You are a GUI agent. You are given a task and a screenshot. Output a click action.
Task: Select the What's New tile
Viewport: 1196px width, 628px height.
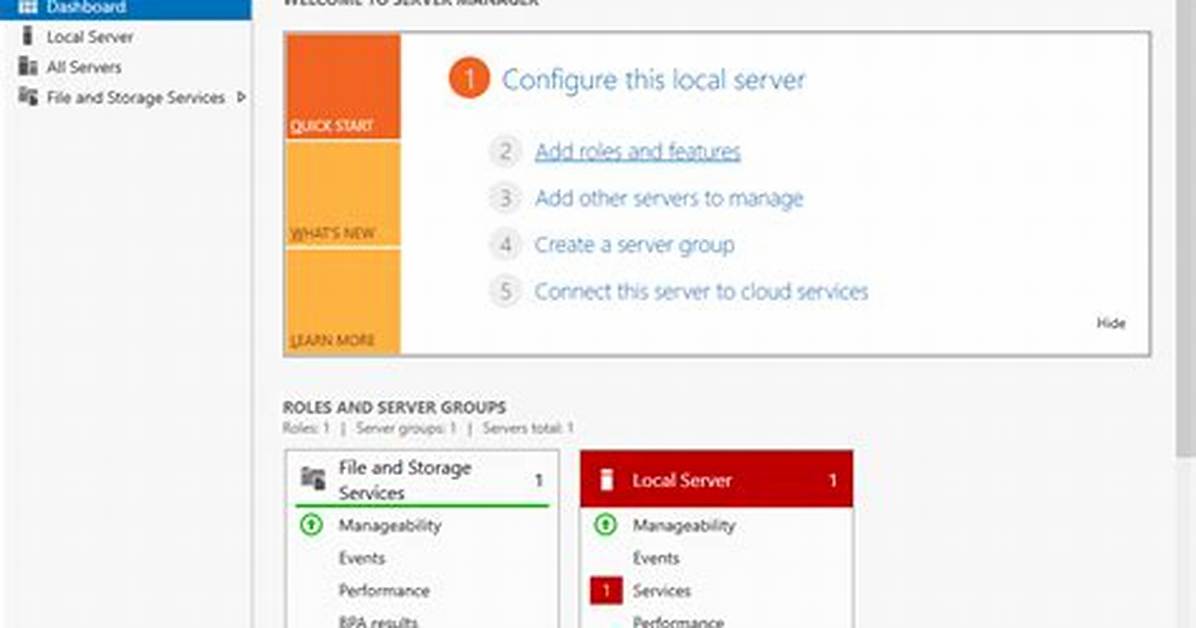tap(342, 195)
